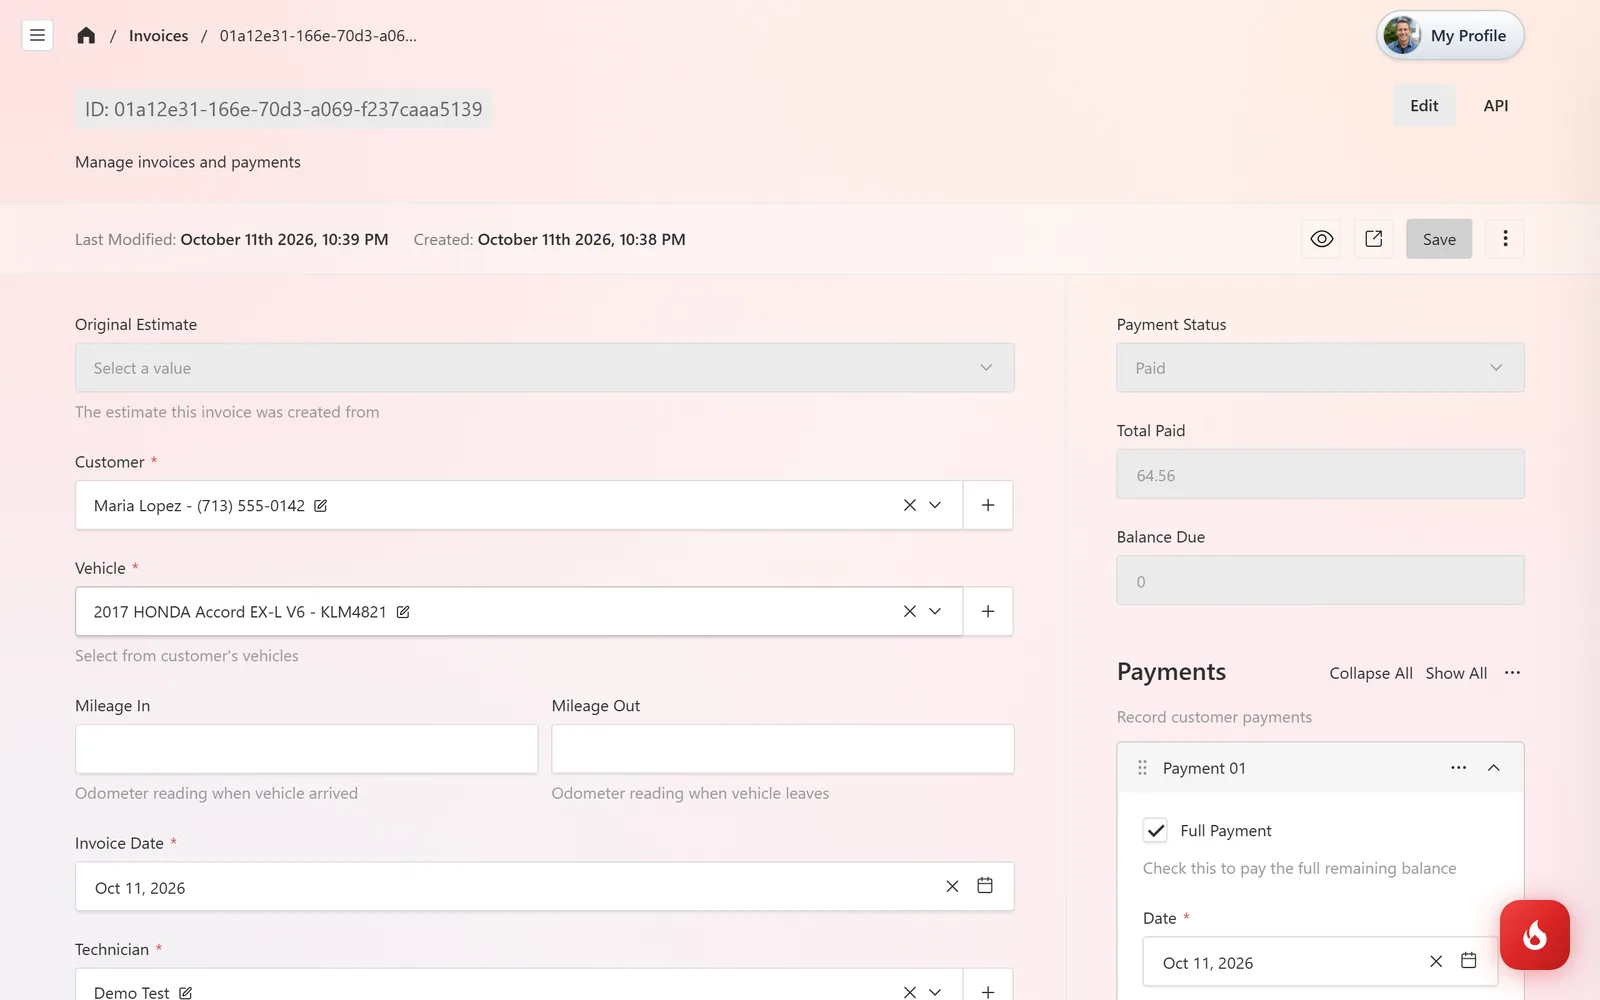Screen dimensions: 1600x1000
Task: Edit customer Maria Lopez record icon
Action: 321,506
